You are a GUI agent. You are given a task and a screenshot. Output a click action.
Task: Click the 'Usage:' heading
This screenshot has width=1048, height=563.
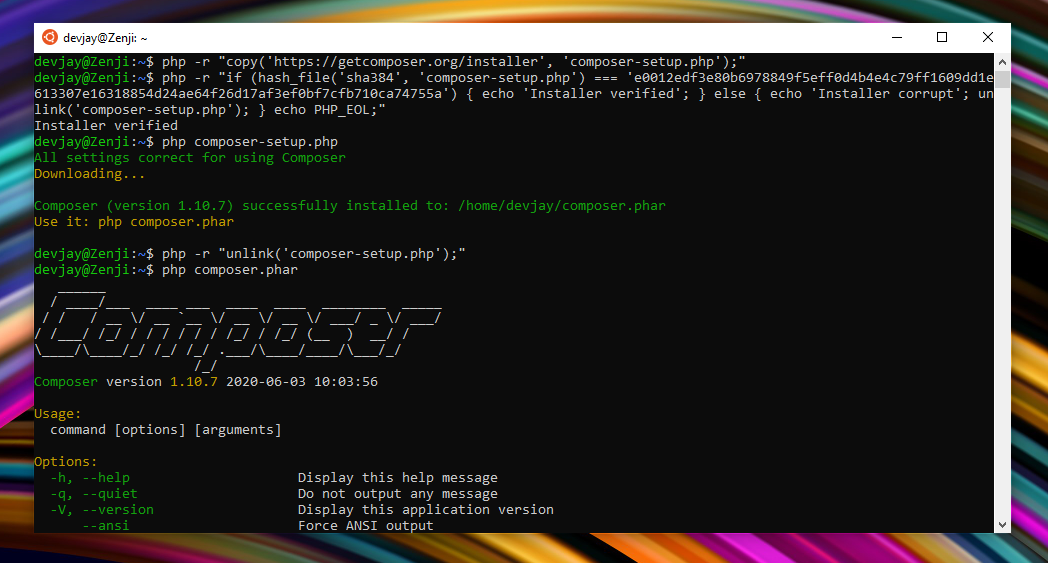[x=57, y=414]
